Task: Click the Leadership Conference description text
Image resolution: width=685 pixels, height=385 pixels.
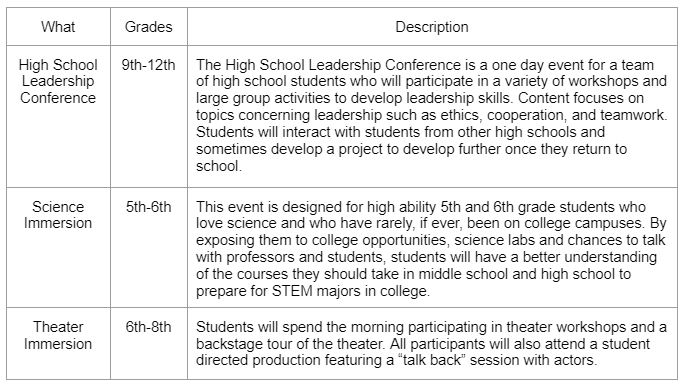Action: coord(432,115)
